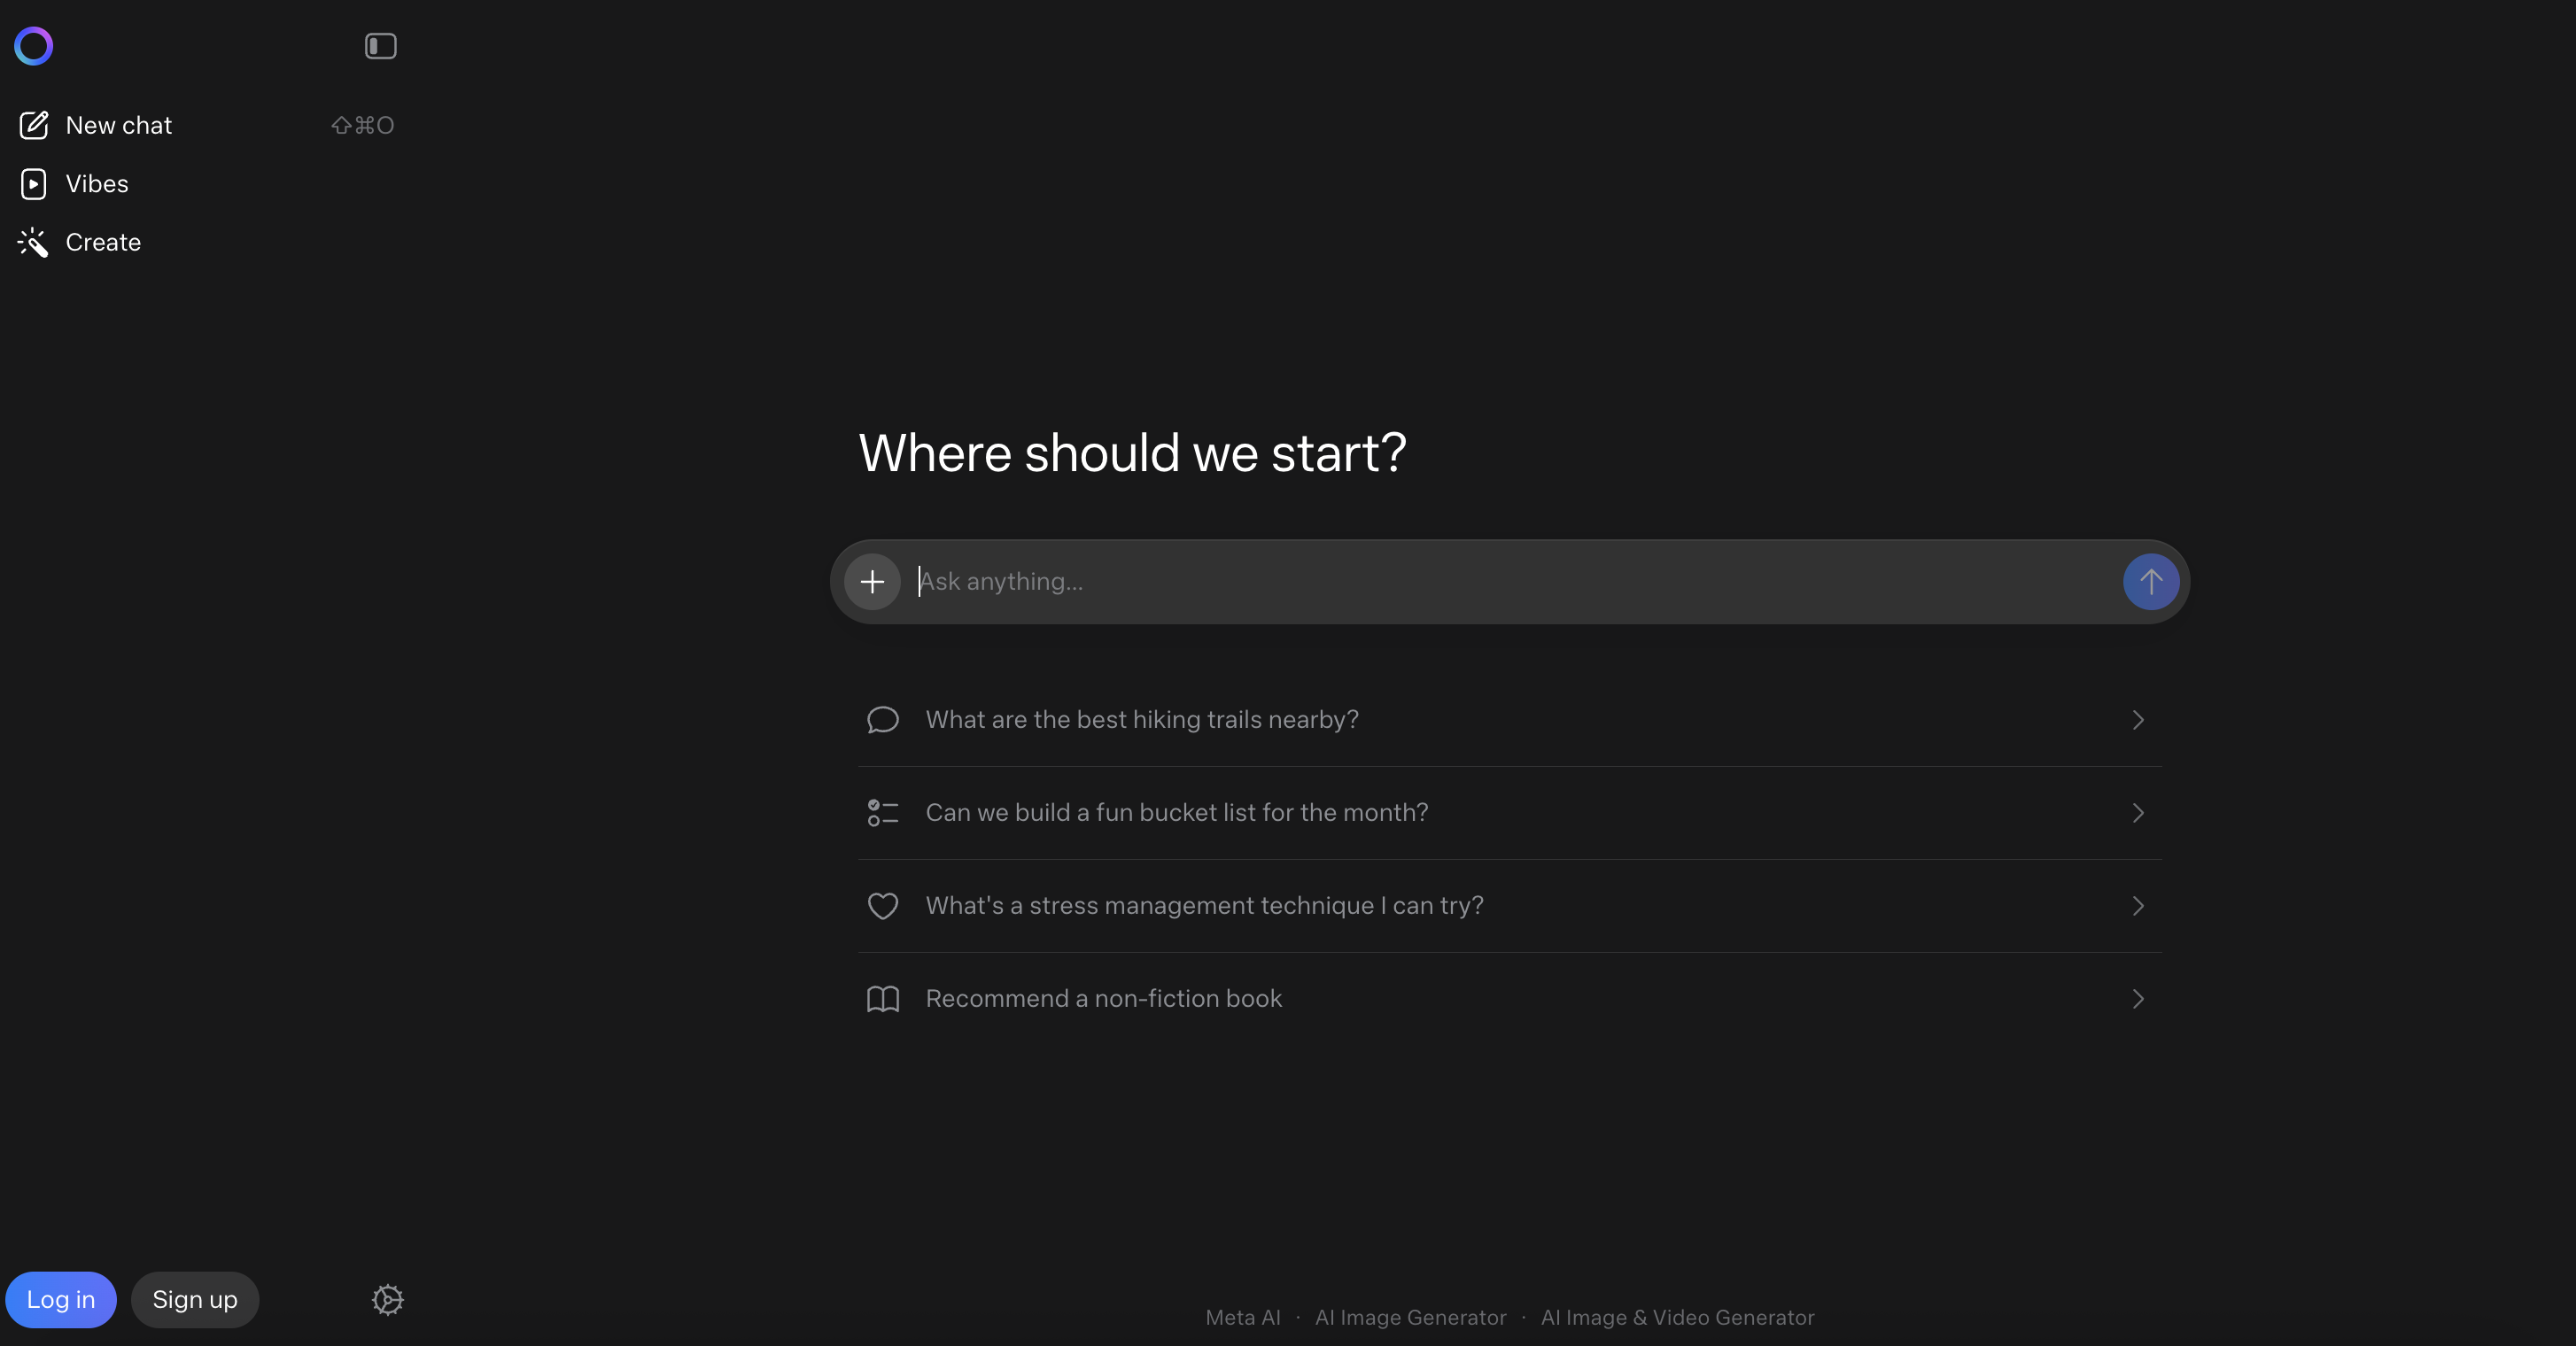Click the plus attachment icon in the prompt bar
The width and height of the screenshot is (2576, 1346).
[871, 581]
